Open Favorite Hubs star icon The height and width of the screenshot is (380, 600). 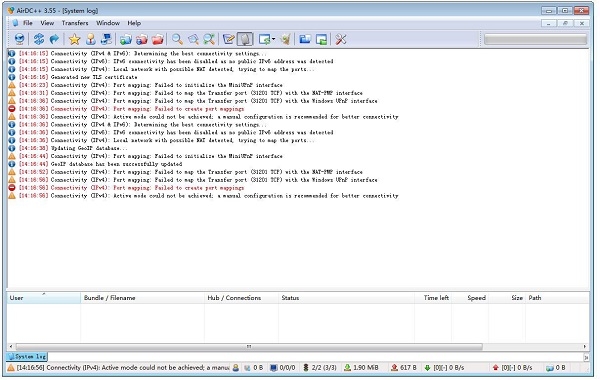[75, 39]
